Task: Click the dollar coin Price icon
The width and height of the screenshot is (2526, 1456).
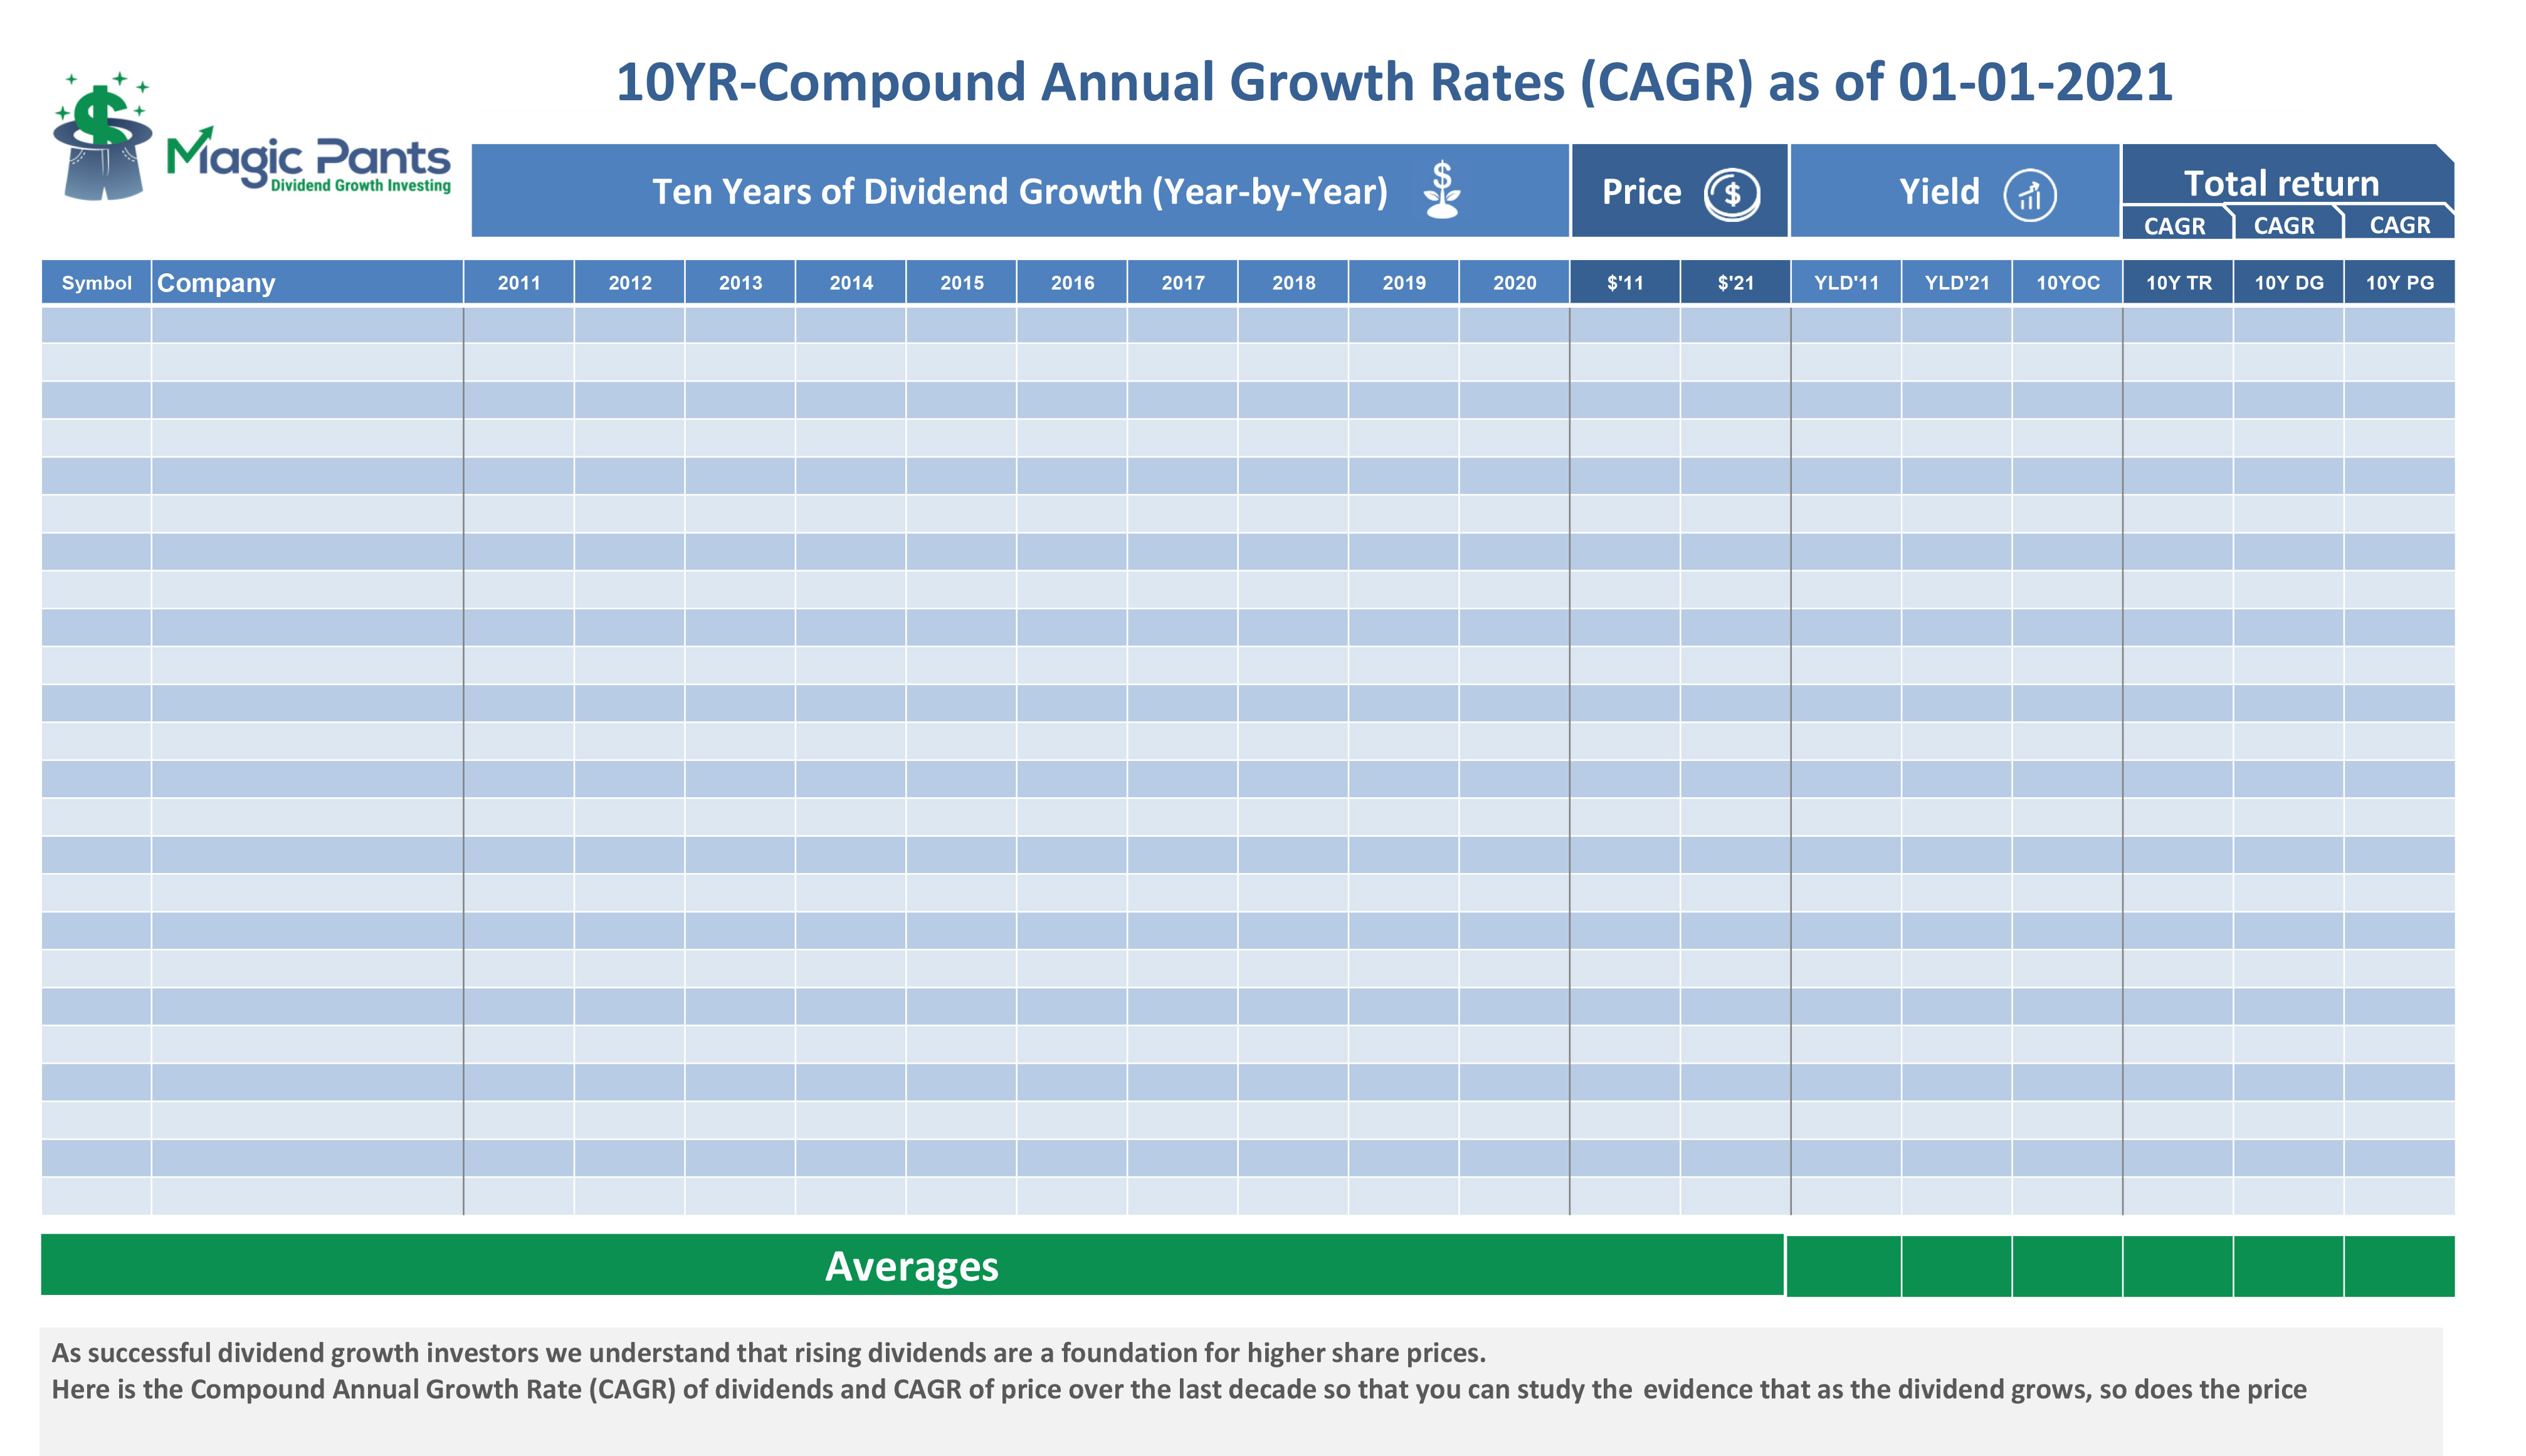Action: point(1731,193)
